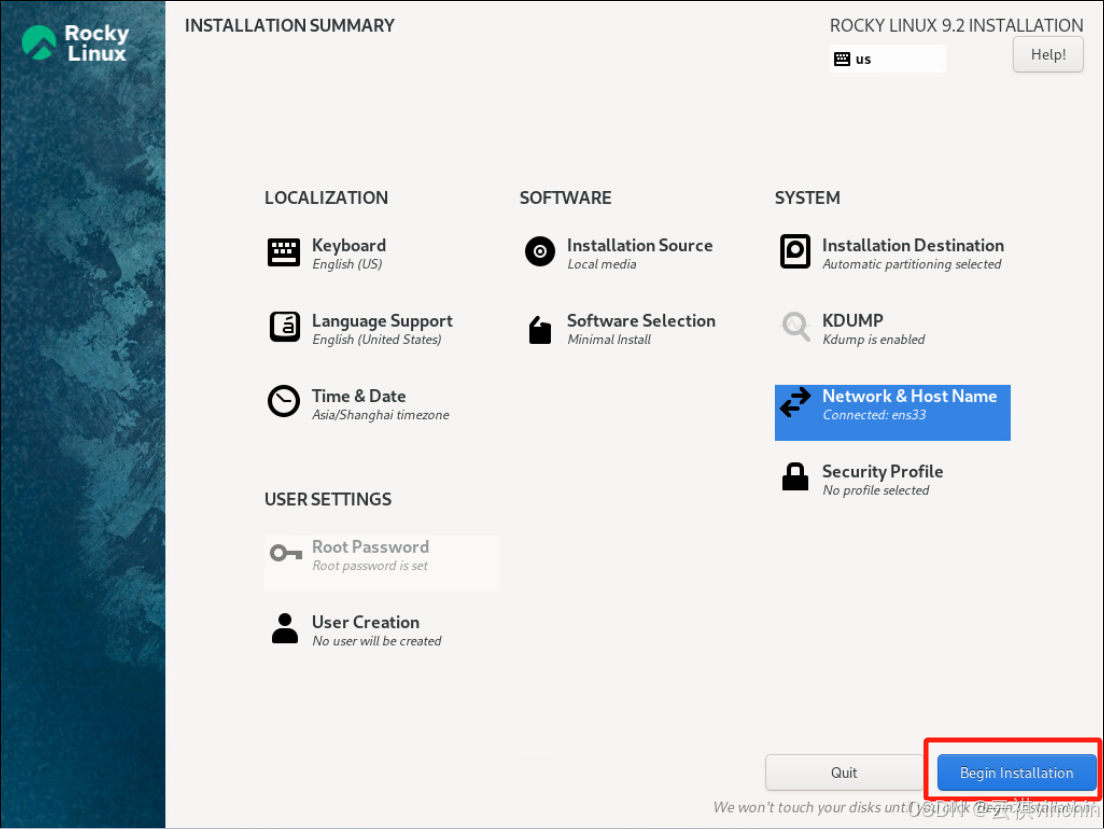Image resolution: width=1104 pixels, height=829 pixels.
Task: Open the Security Profile lock icon
Action: pyautogui.click(x=795, y=477)
